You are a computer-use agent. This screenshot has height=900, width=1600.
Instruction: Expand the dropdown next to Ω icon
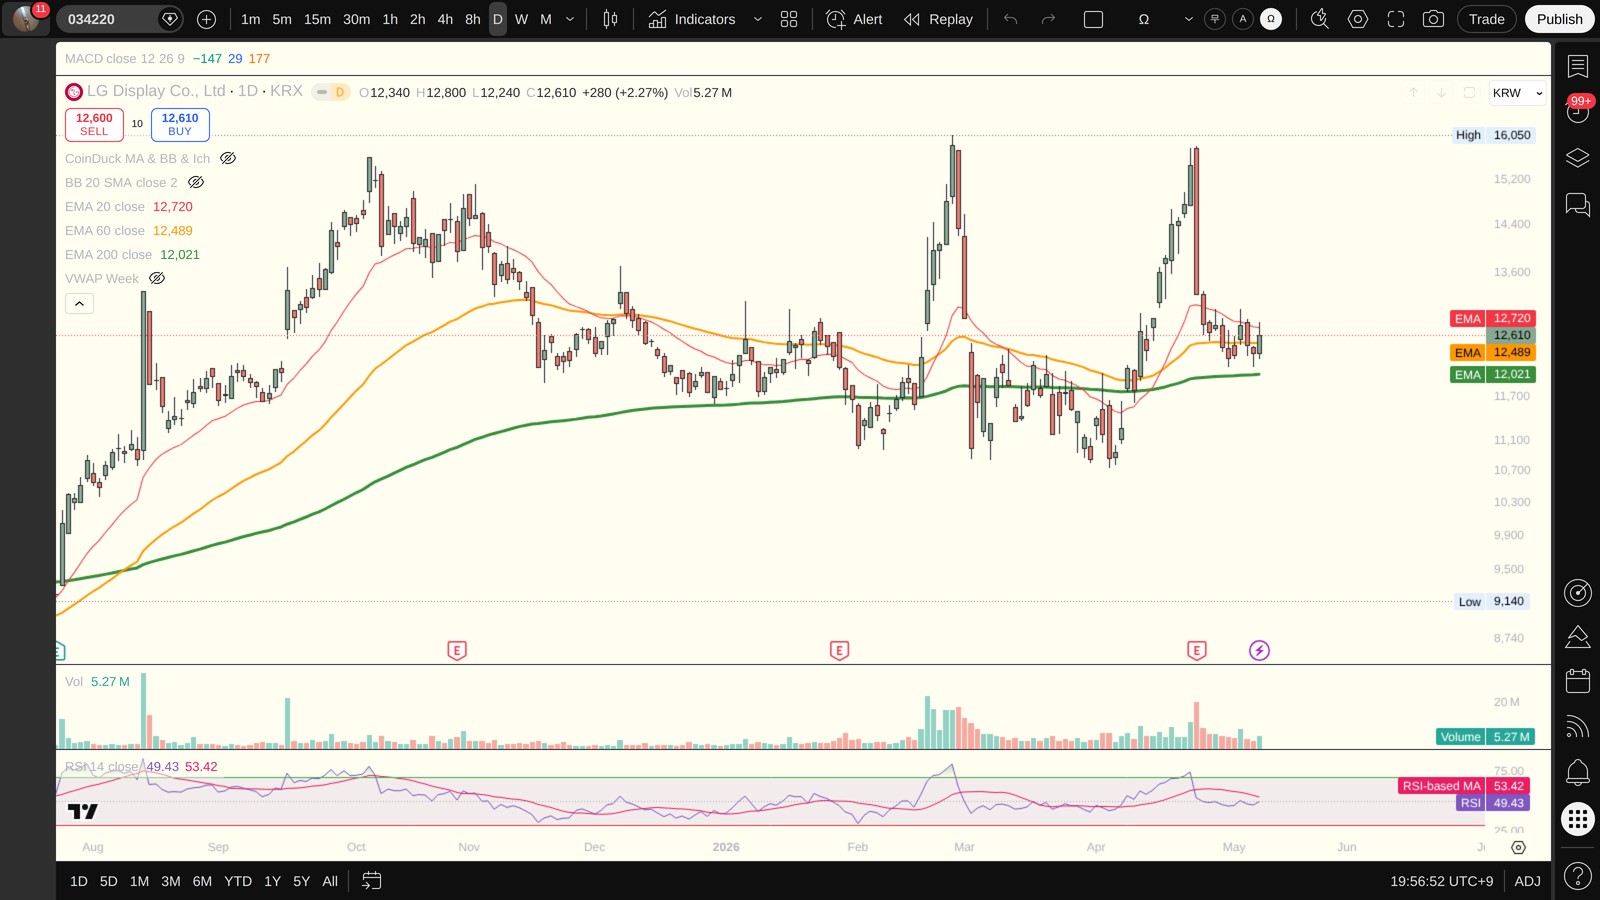[1188, 19]
